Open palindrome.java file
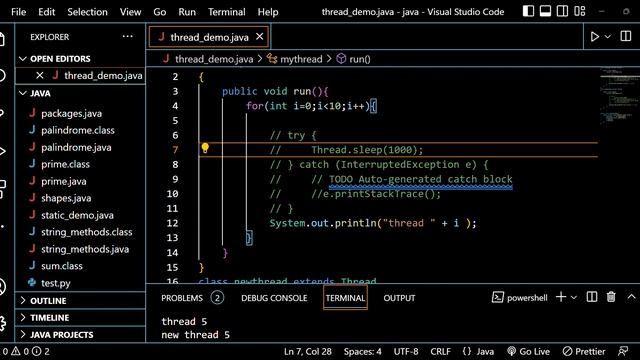Image resolution: width=640 pixels, height=360 pixels. coord(76,147)
